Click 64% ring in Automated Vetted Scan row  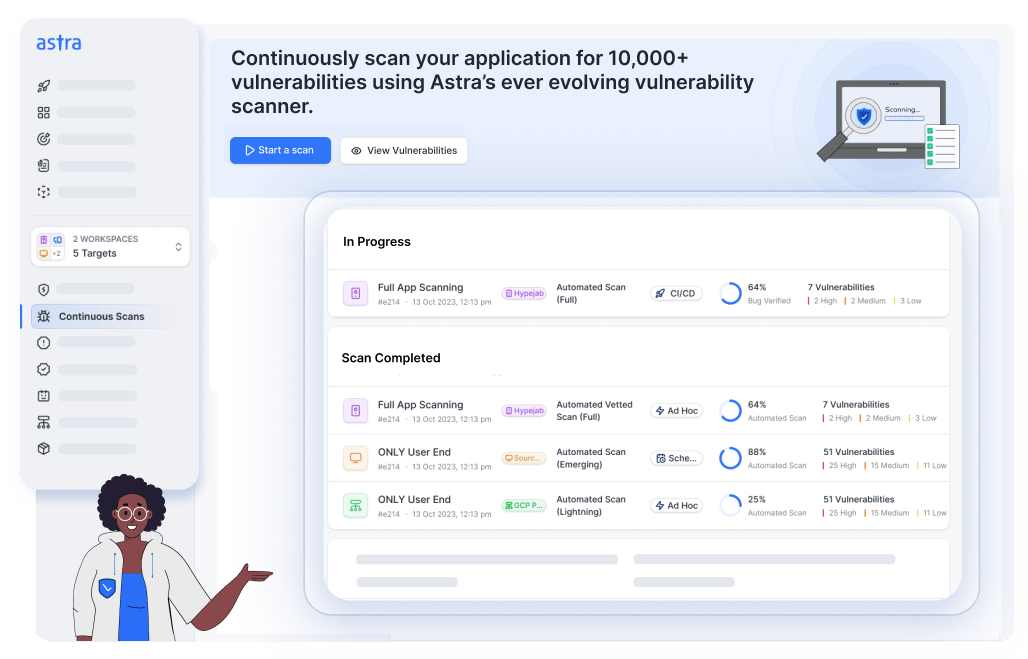coord(730,411)
